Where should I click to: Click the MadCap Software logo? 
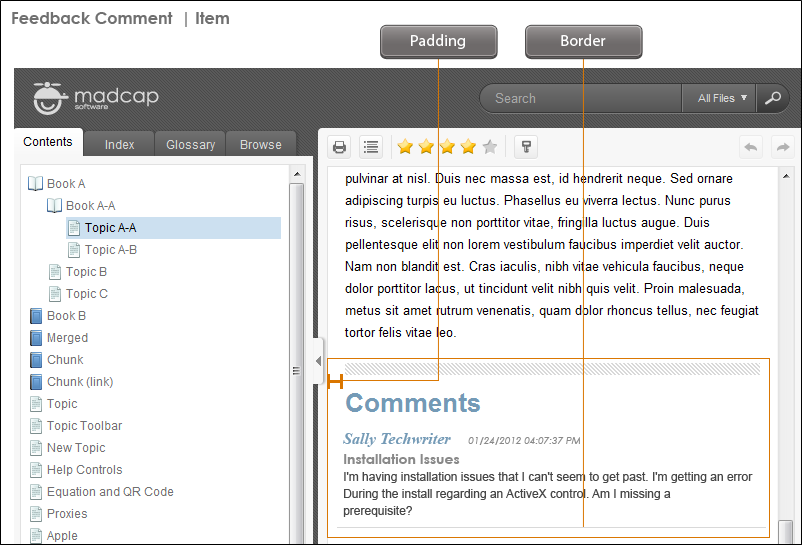(x=96, y=98)
